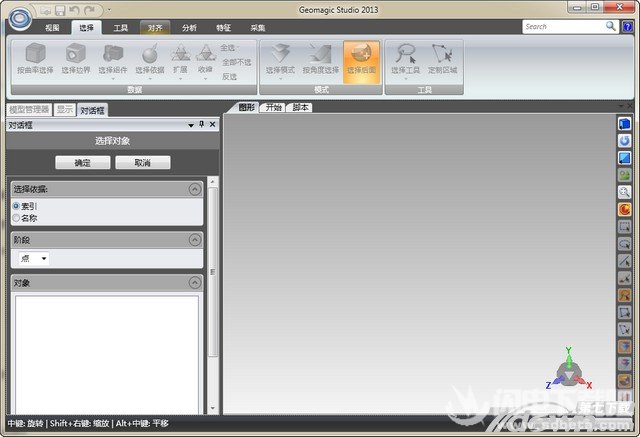Screen dimensions: 640x437
Task: Click inside the 对象 list box
Action: (x=107, y=354)
